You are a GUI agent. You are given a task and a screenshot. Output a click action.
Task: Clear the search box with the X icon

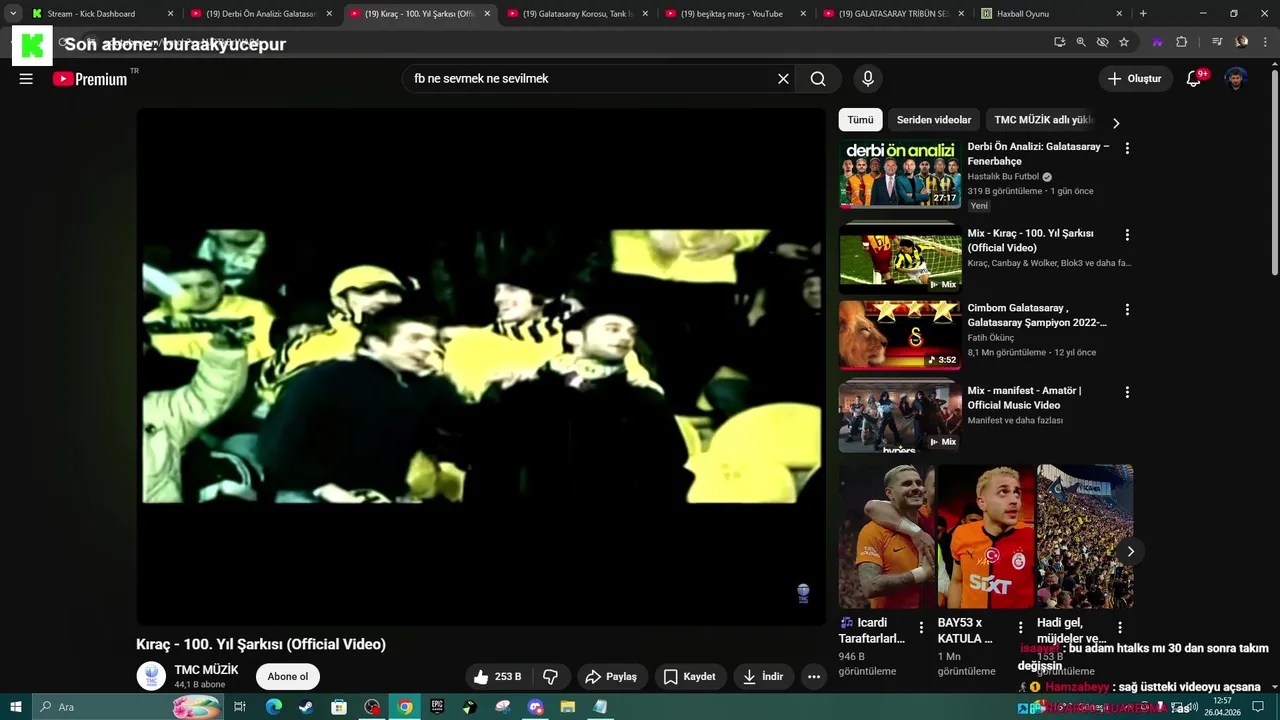783,79
